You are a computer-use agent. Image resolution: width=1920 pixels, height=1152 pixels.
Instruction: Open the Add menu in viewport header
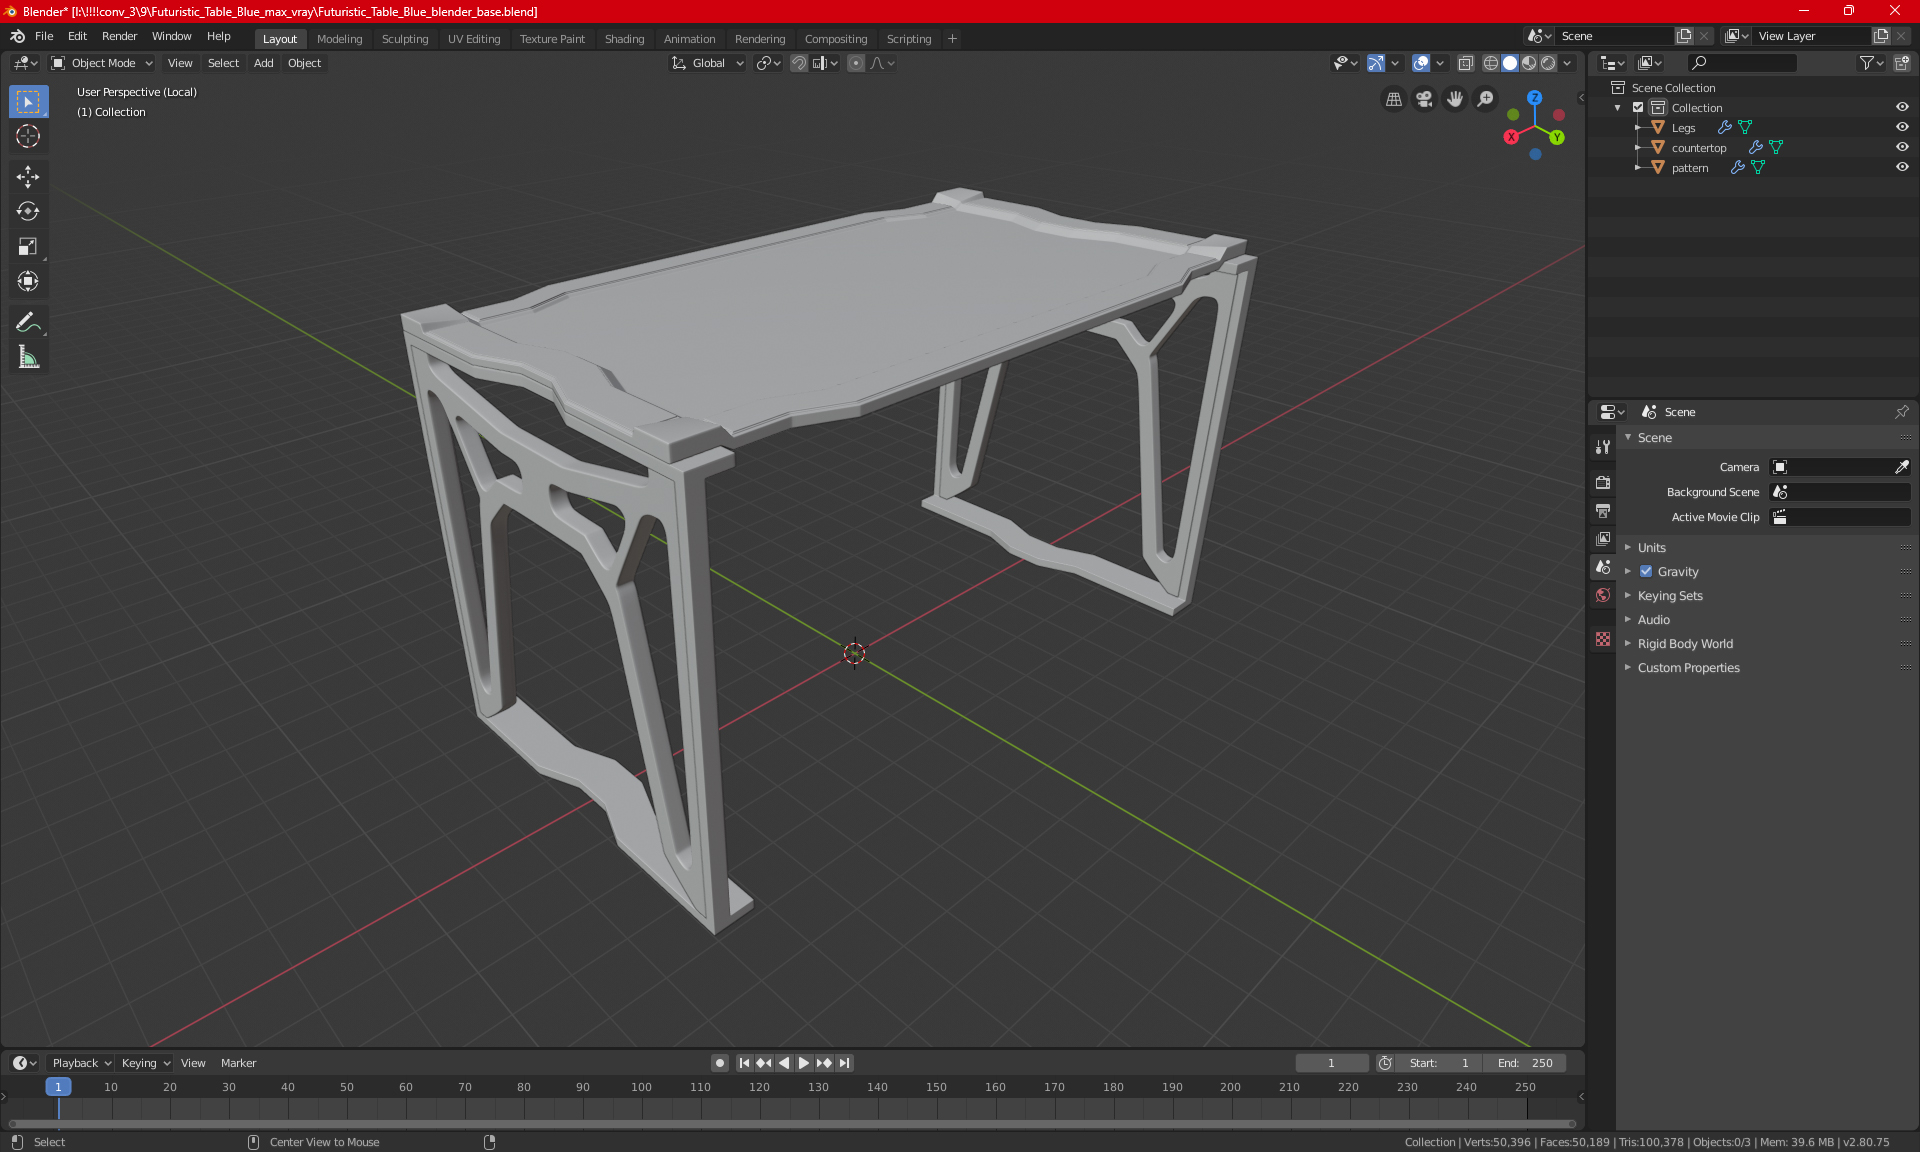[263, 63]
